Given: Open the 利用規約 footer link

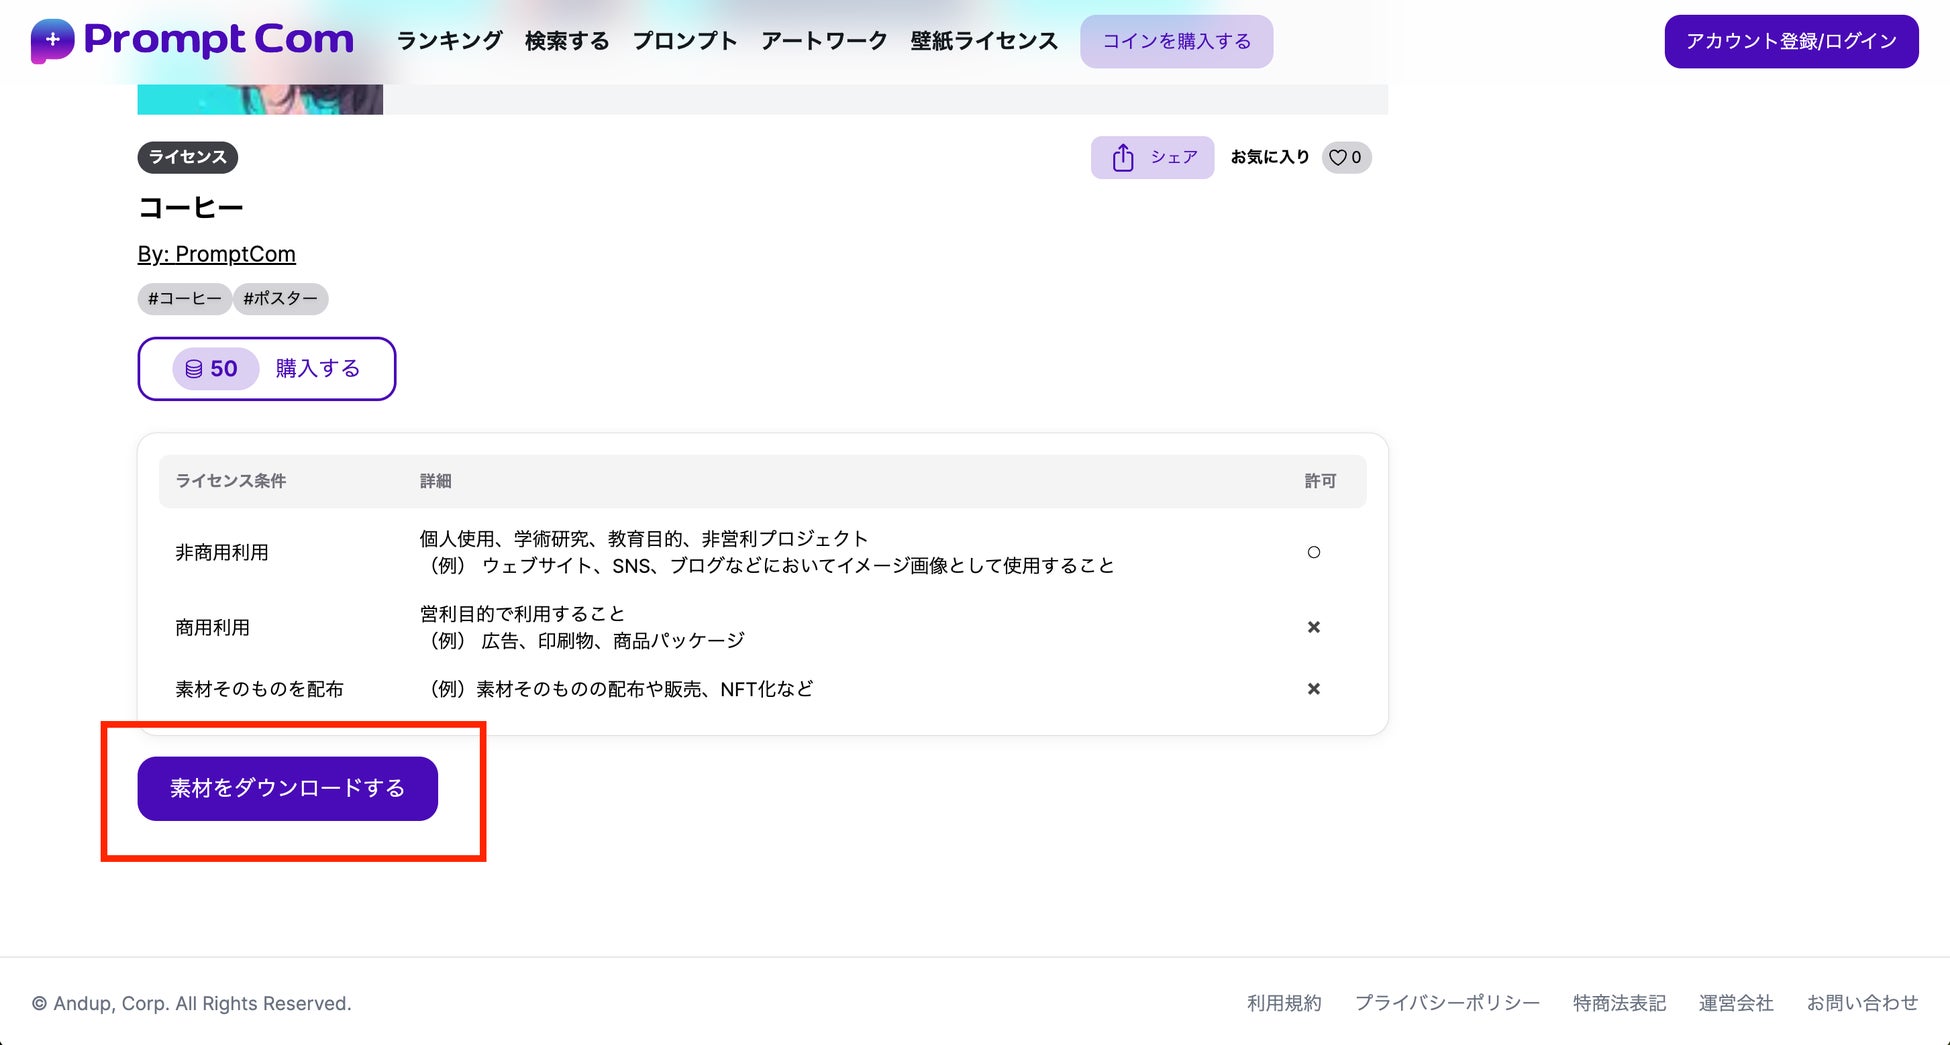Looking at the screenshot, I should click(1284, 1003).
